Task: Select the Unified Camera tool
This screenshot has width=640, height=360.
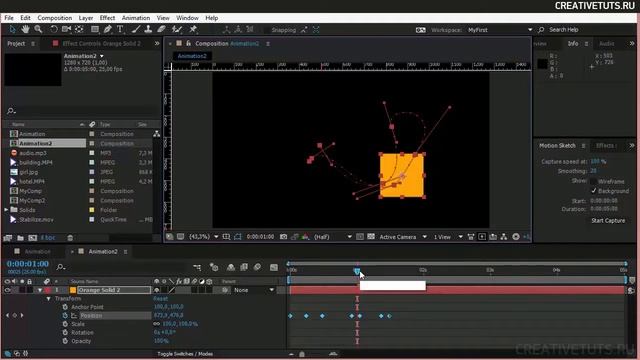Action: [x=66, y=29]
